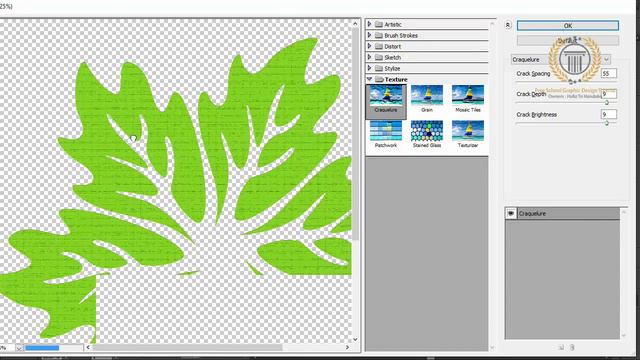Viewport: 640px width, 360px height.
Task: Select the Stained Glass filter thumbnail
Action: click(x=427, y=134)
